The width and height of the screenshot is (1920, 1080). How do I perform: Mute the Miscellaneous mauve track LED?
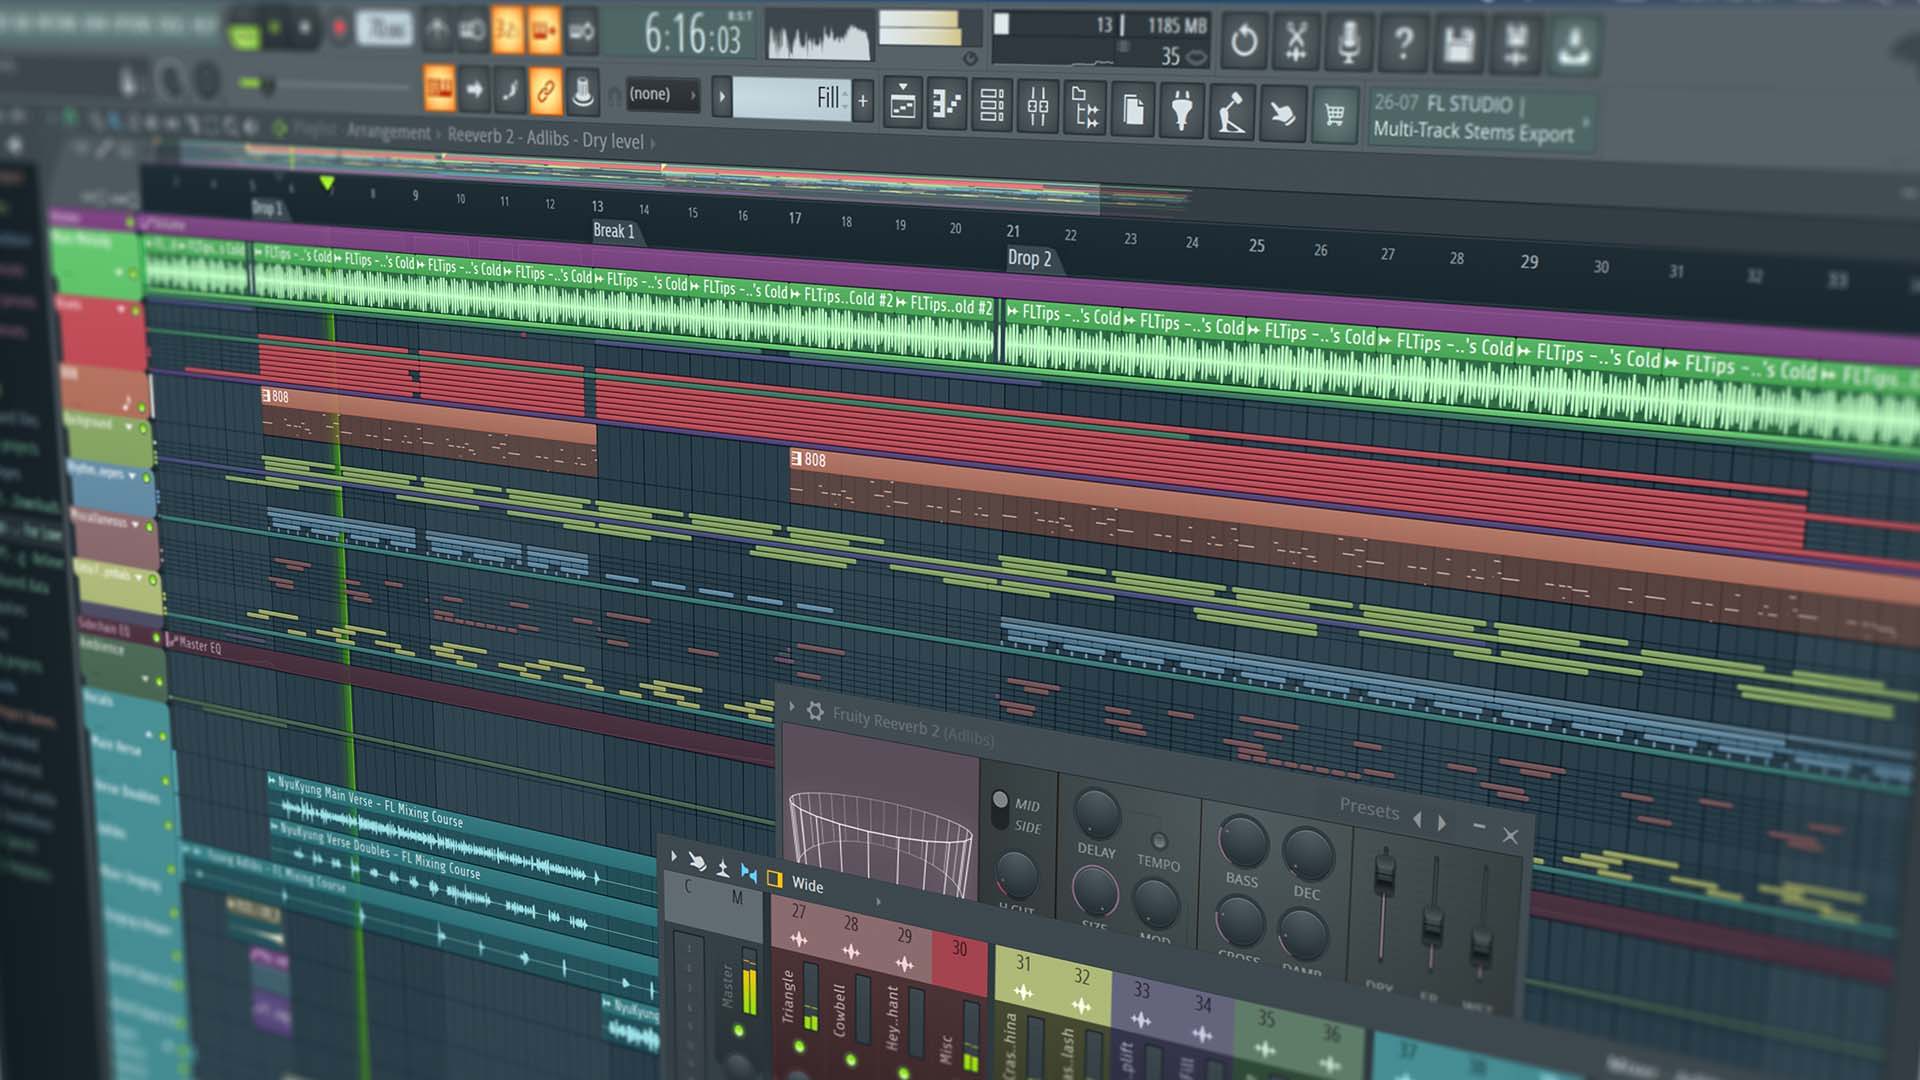click(150, 525)
